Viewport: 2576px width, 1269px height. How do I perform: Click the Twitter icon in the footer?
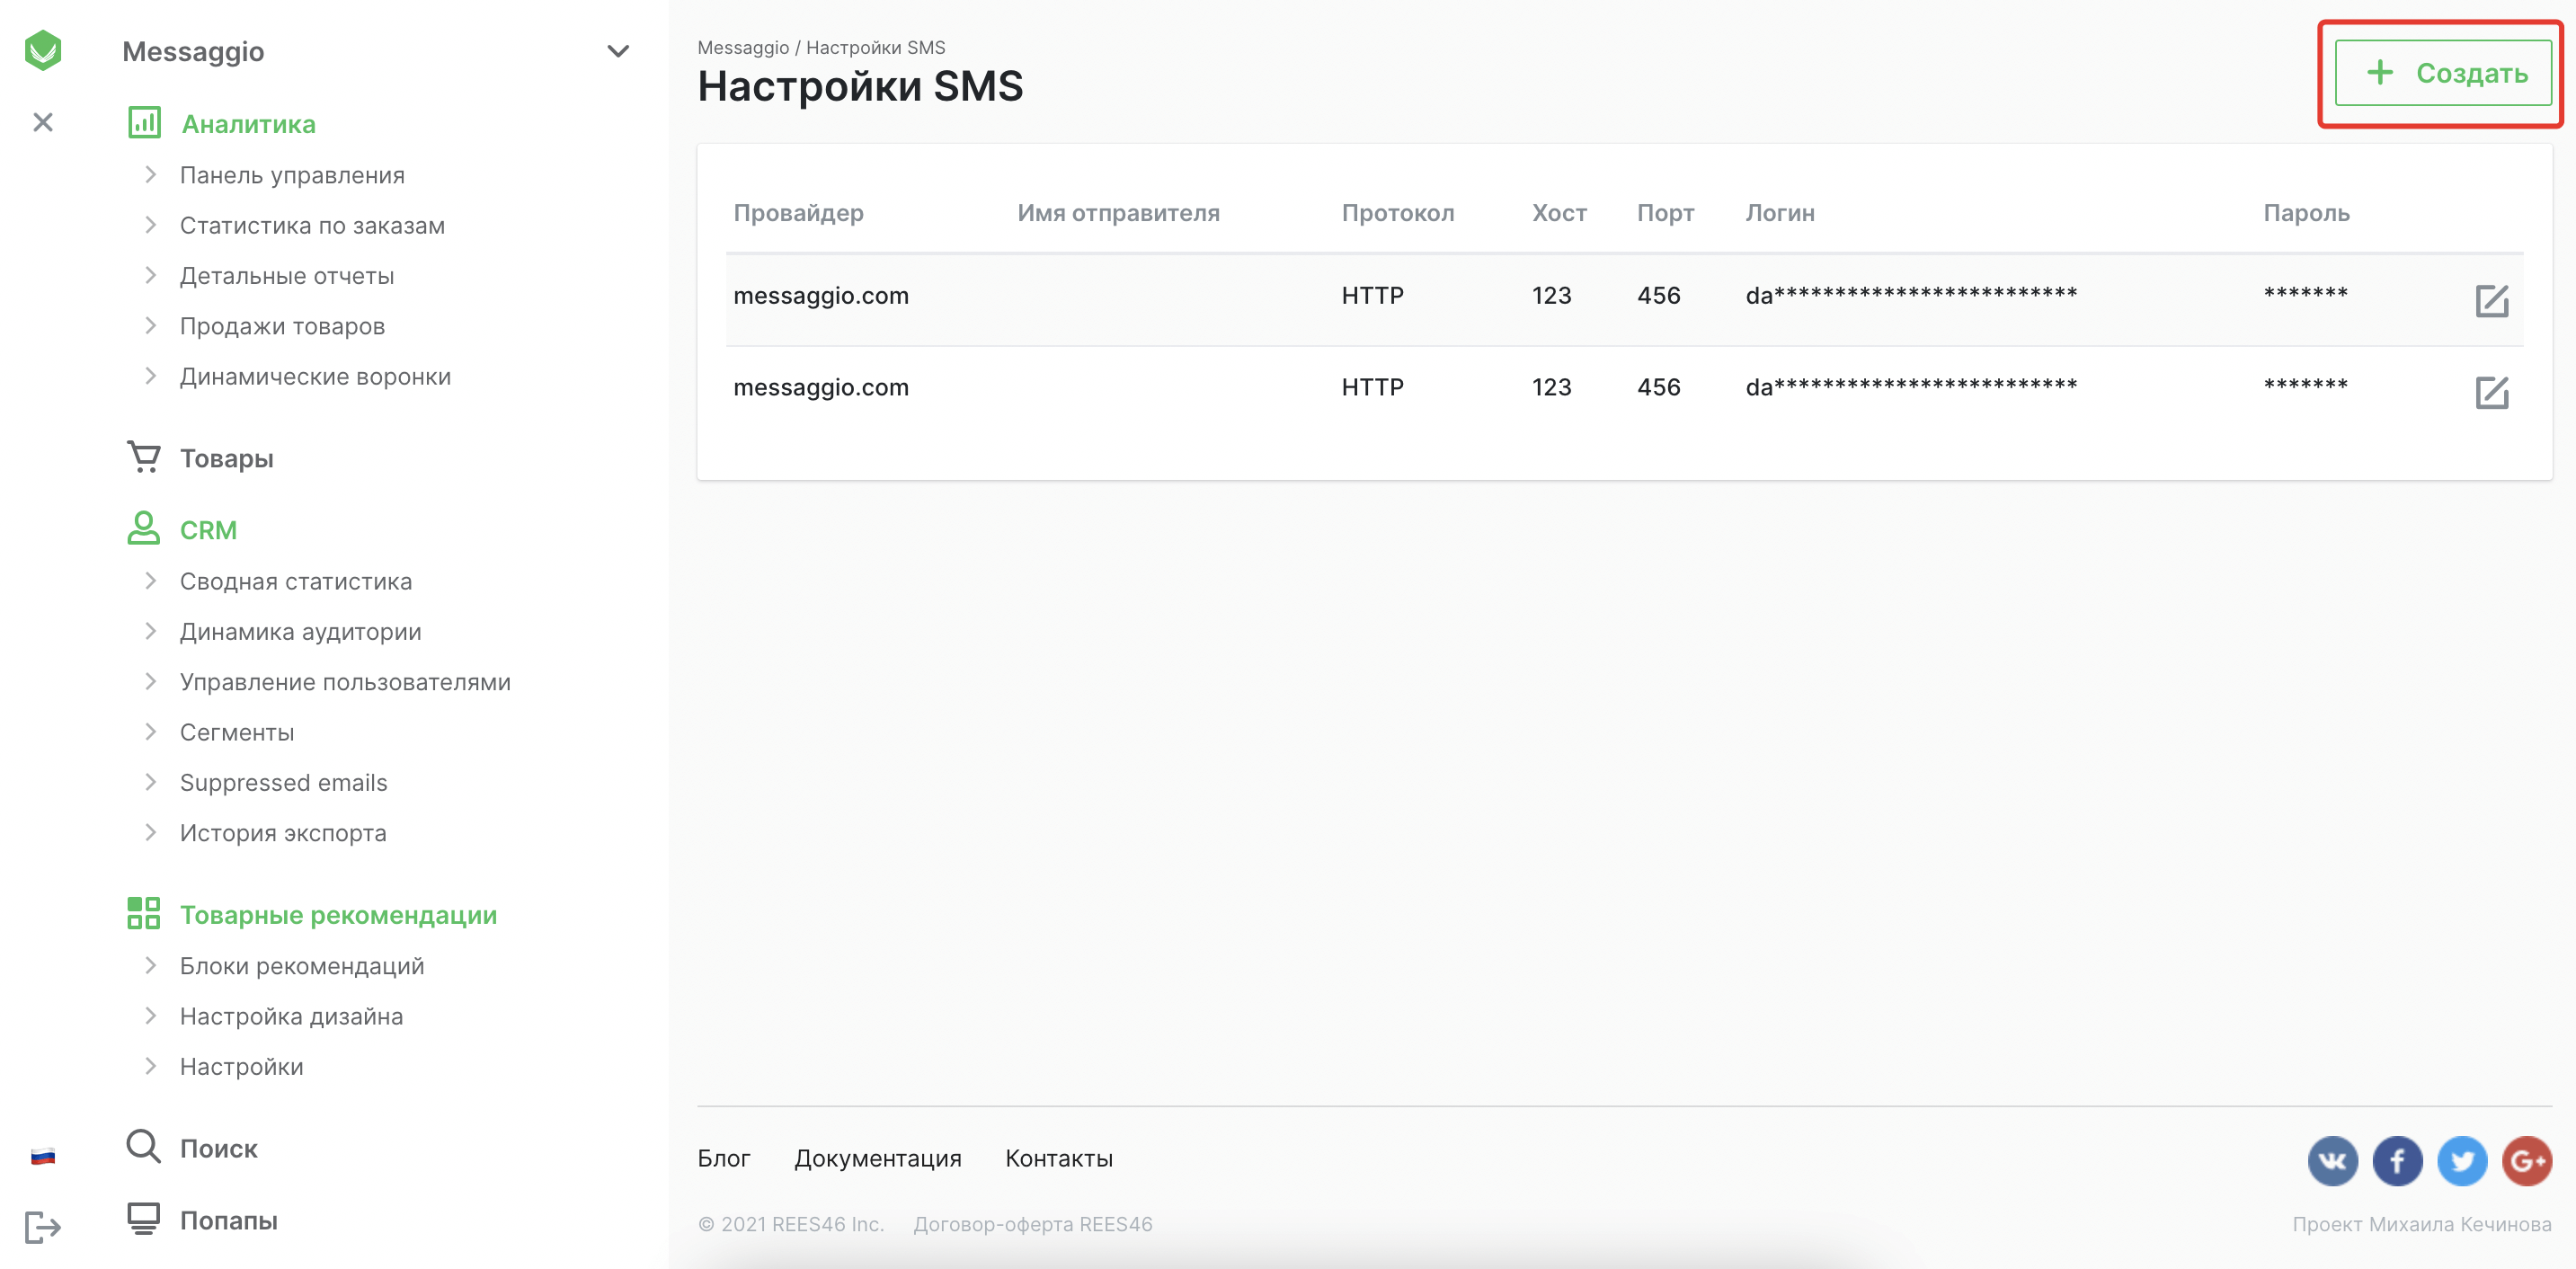(2463, 1161)
